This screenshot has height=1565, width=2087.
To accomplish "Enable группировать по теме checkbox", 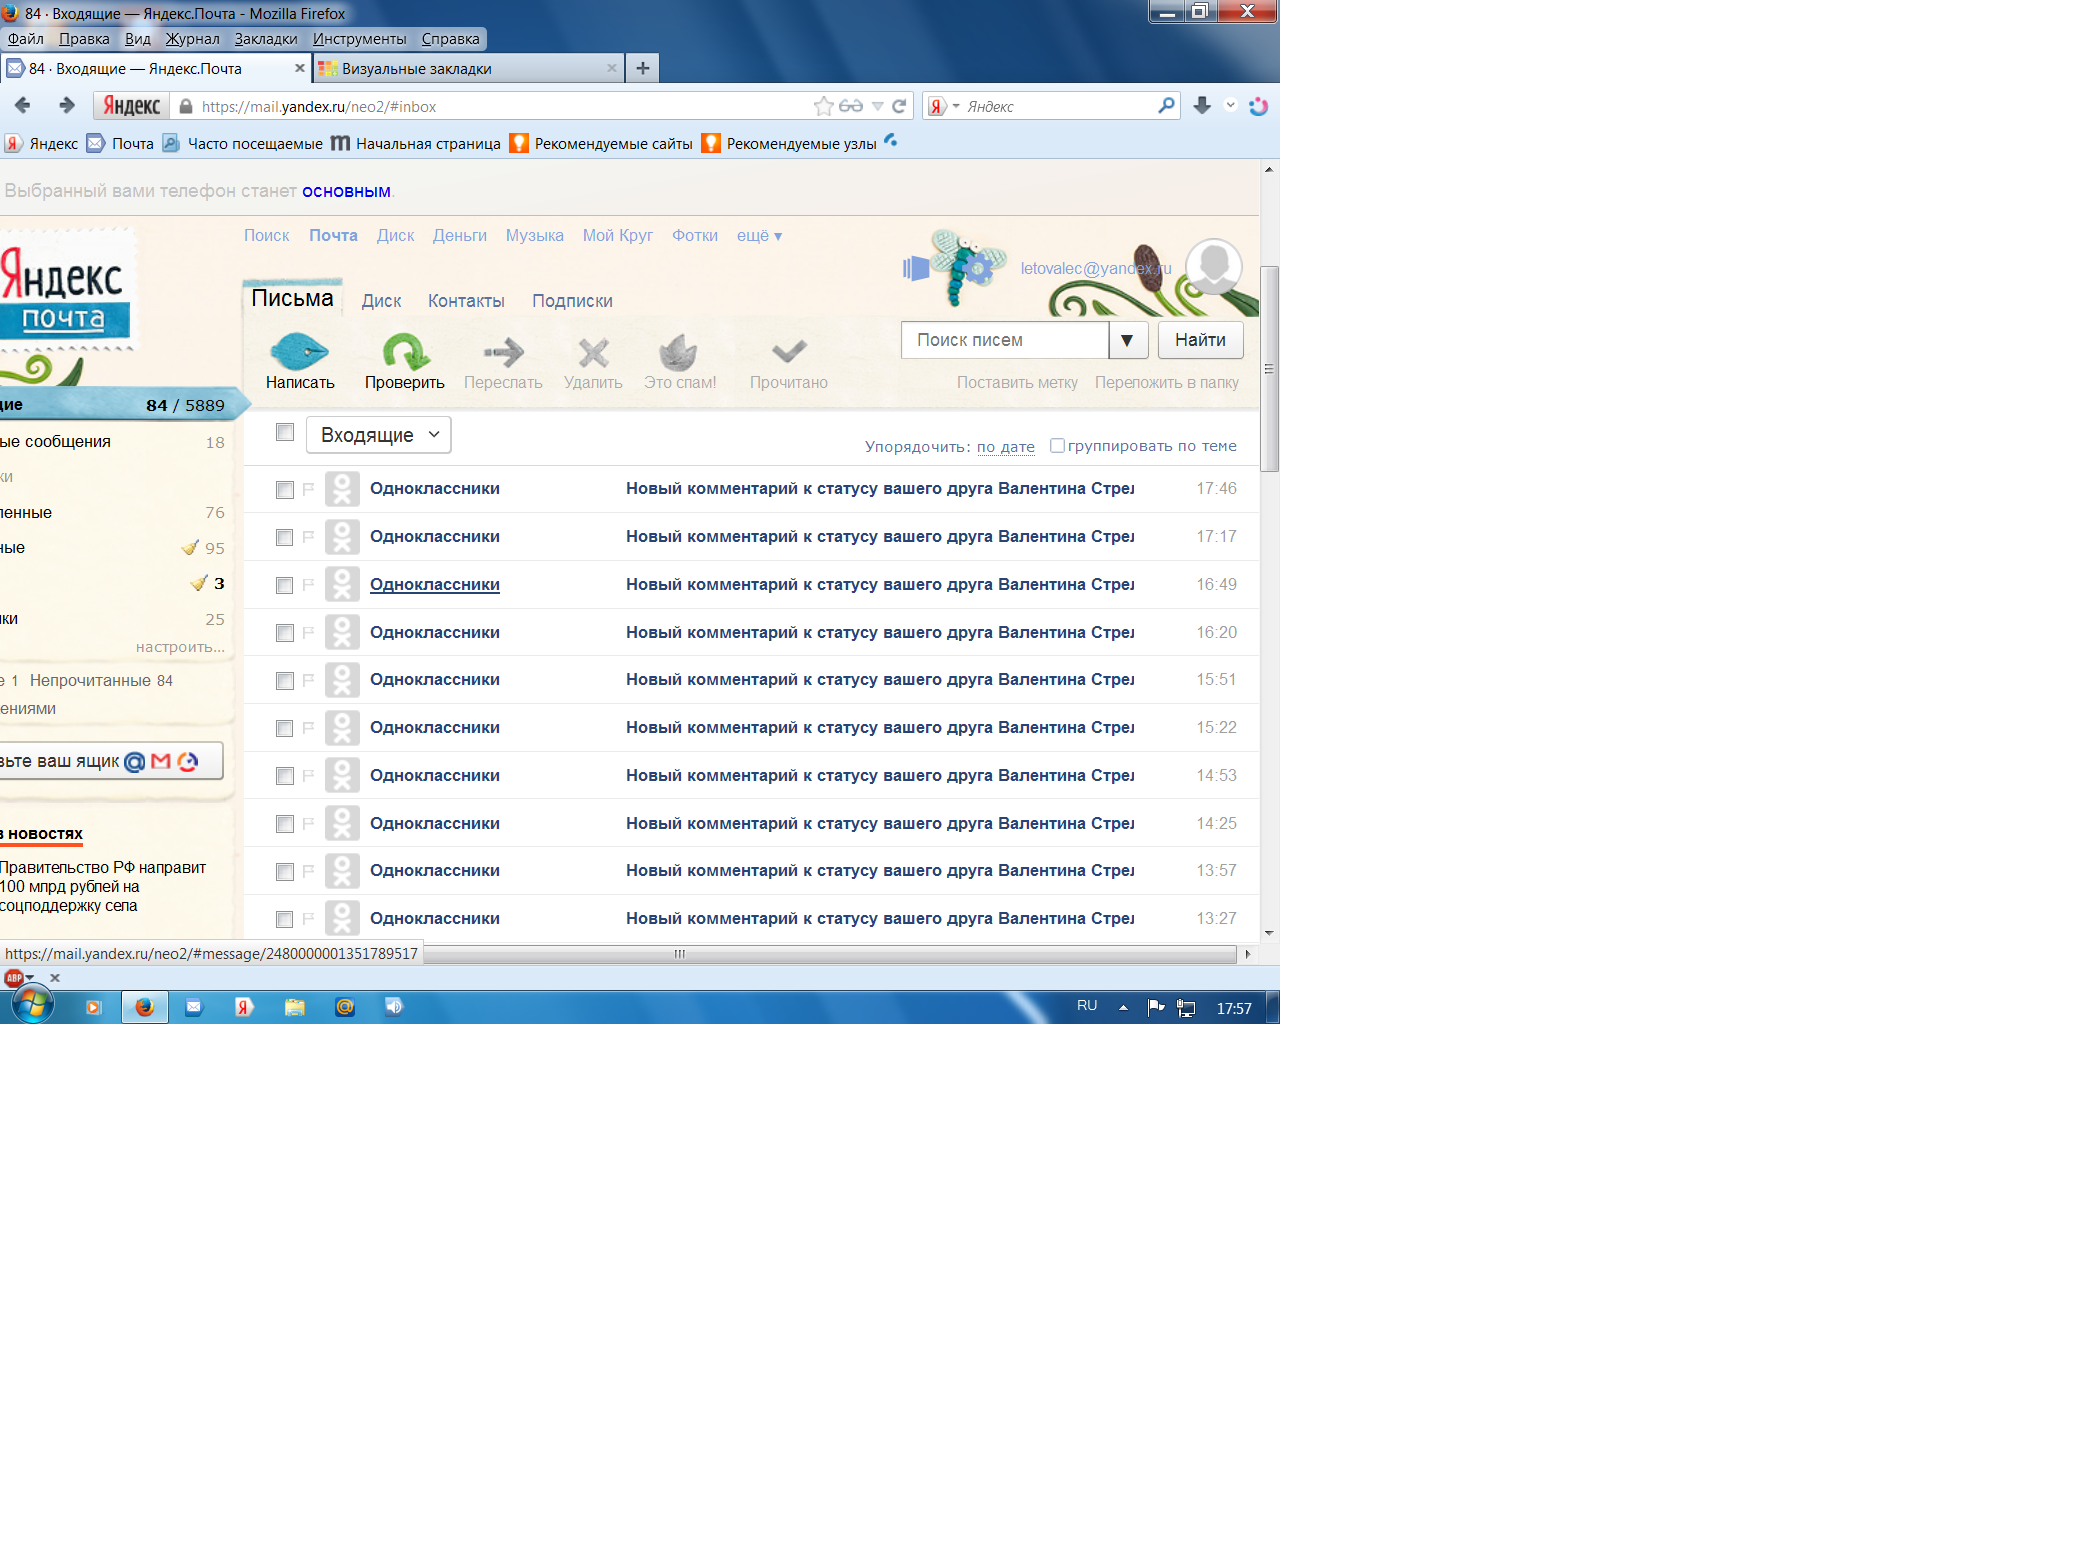I will [1057, 446].
